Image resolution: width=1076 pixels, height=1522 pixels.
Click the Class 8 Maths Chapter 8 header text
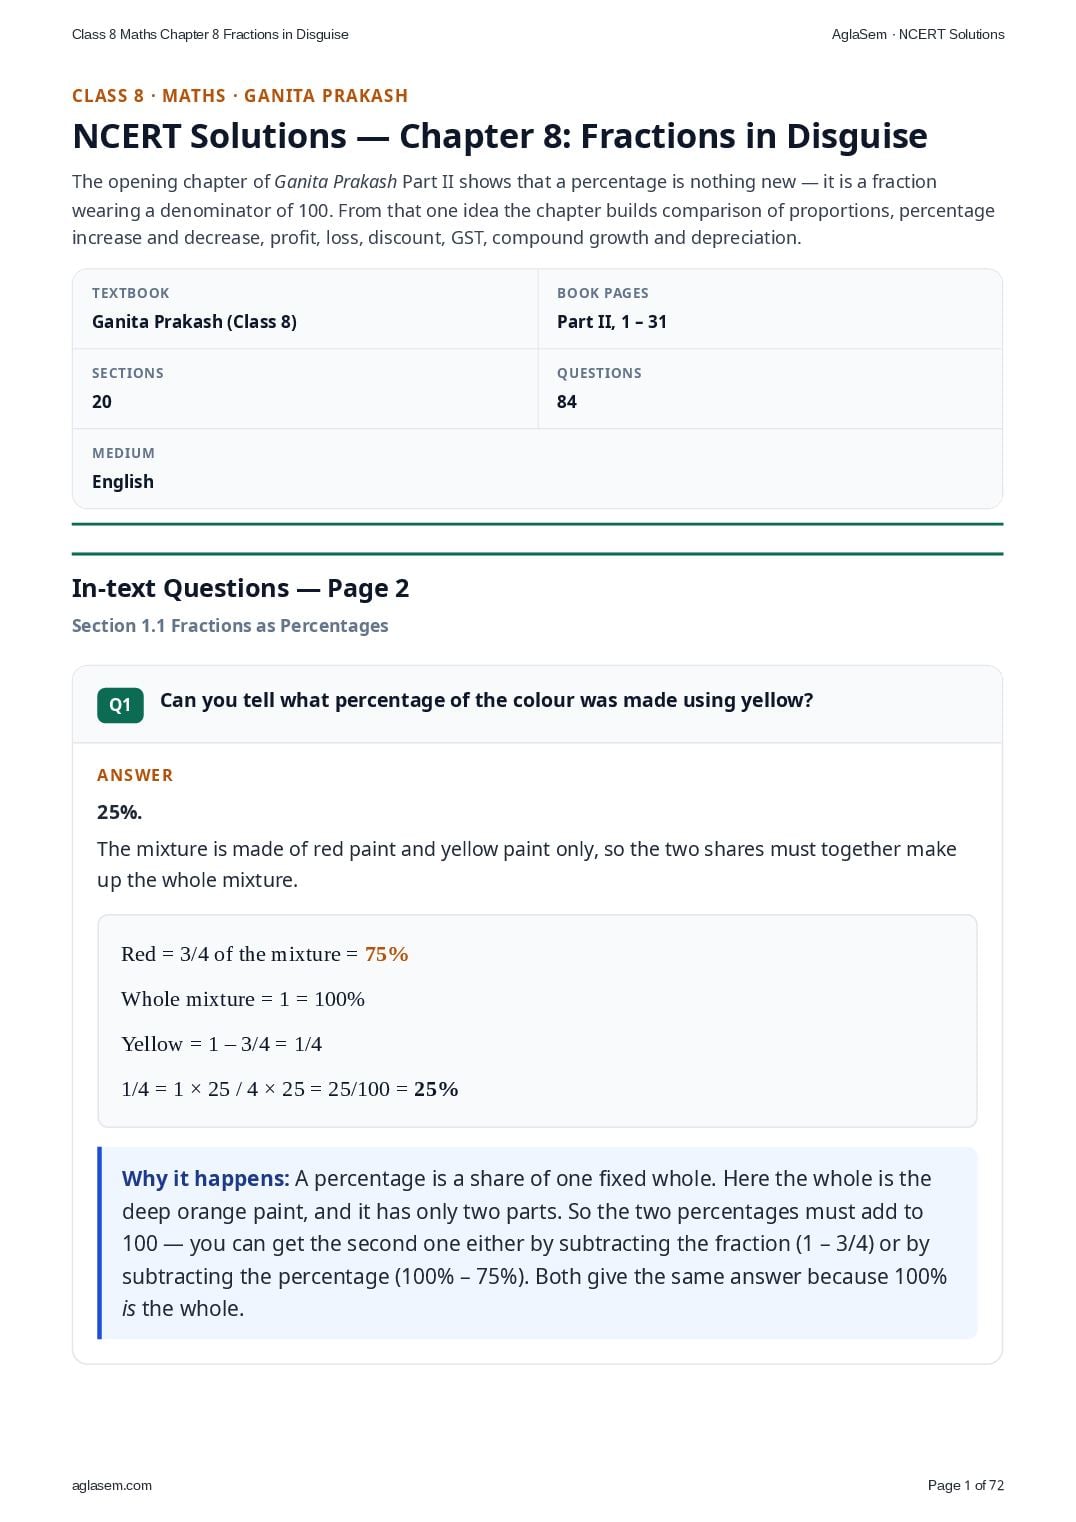210,34
